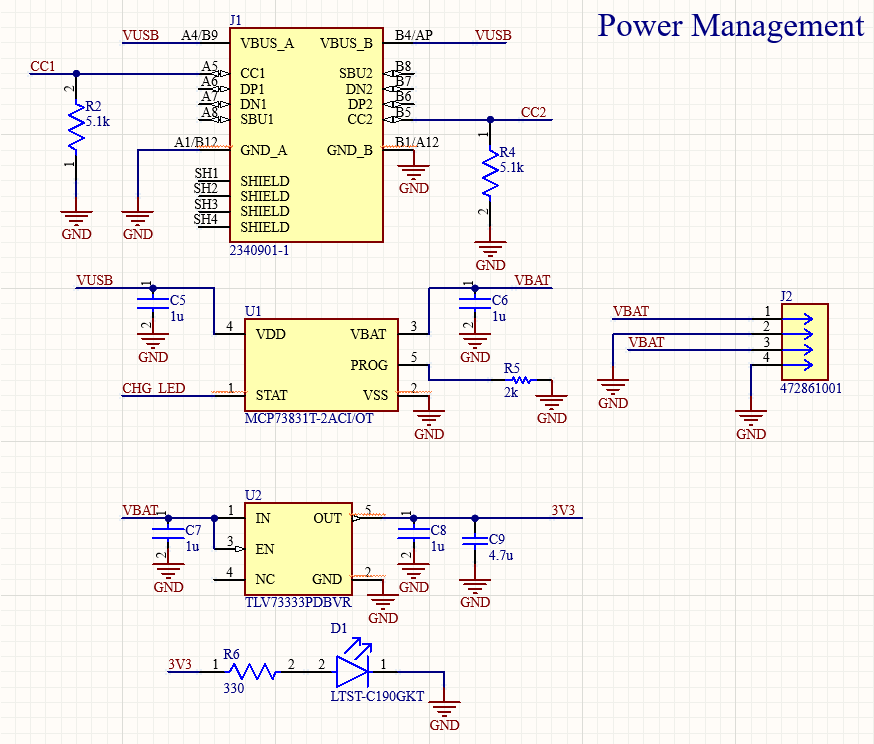Click the MCP73831T-2ACI/OT part text
The width and height of the screenshot is (874, 744).
pyautogui.click(x=309, y=419)
